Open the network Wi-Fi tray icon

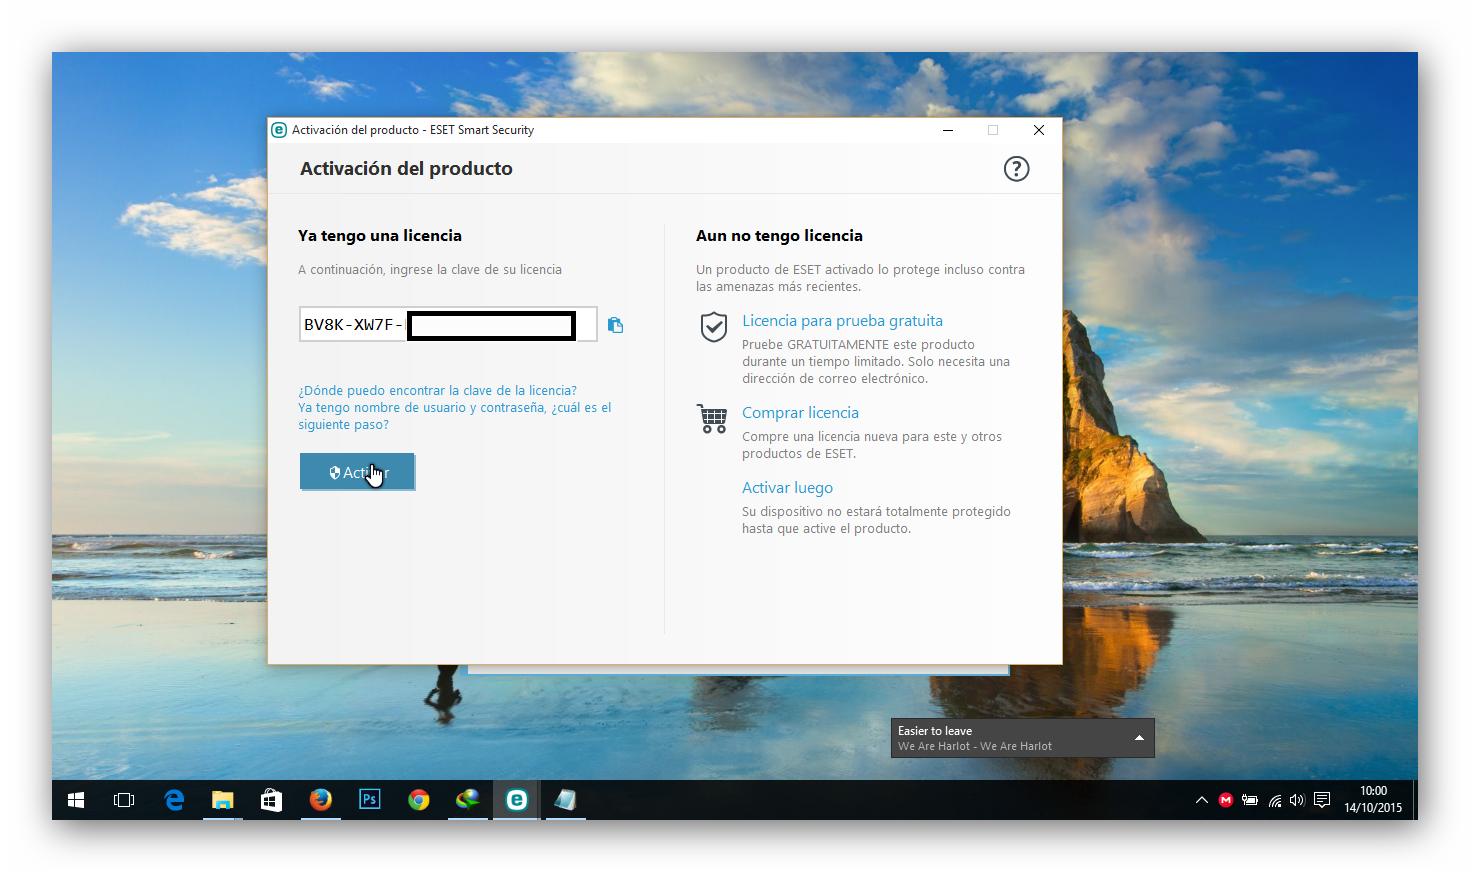coord(1275,800)
